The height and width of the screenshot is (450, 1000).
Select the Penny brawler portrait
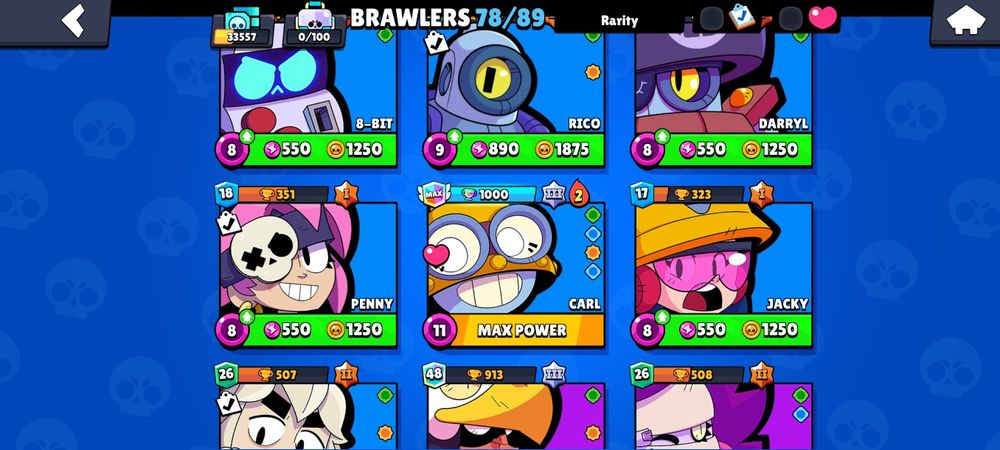[308, 258]
